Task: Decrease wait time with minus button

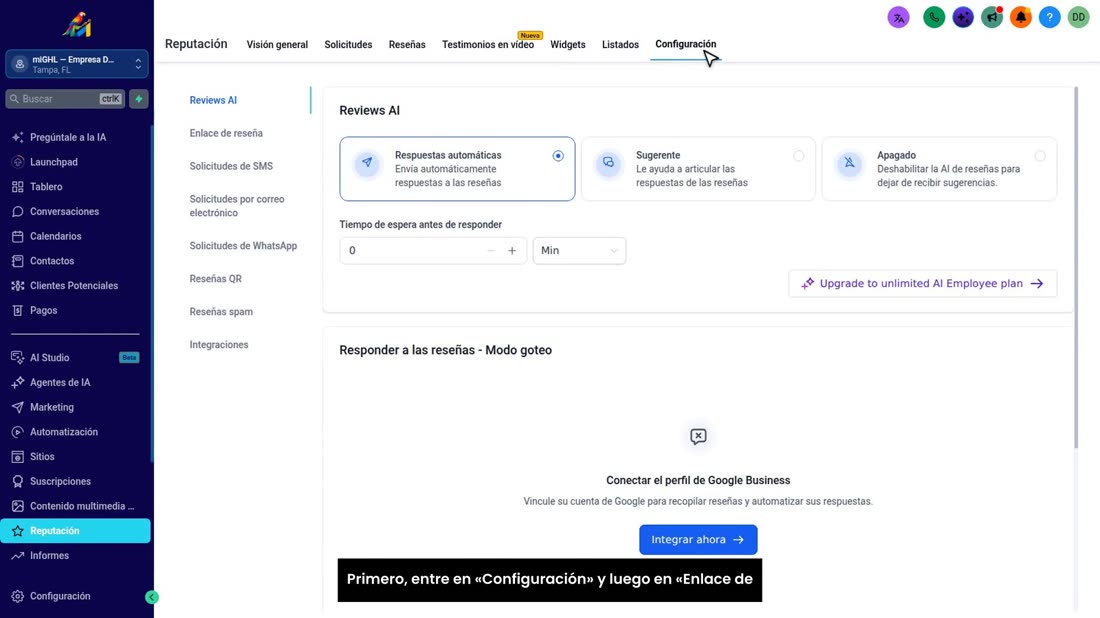Action: (x=491, y=250)
